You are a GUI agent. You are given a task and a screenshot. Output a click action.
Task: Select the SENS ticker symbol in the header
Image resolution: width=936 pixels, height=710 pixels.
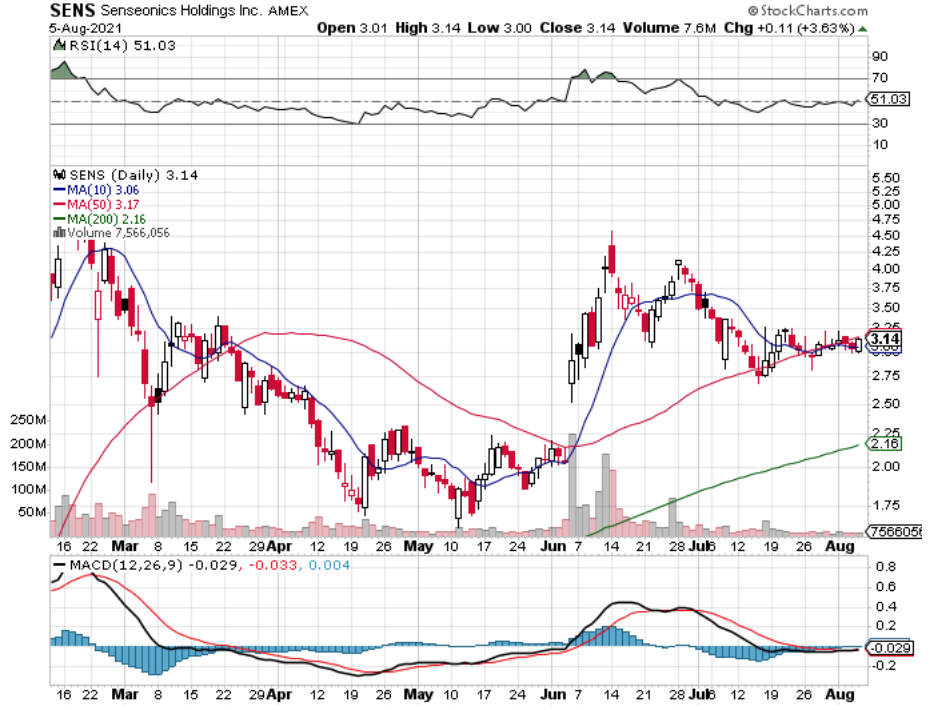point(72,10)
